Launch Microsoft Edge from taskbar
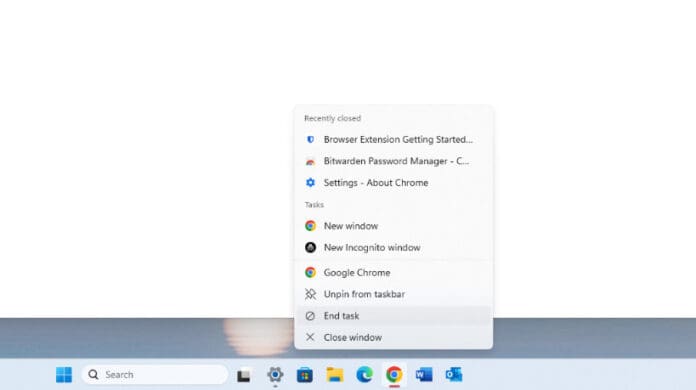The height and width of the screenshot is (390, 696). pyautogui.click(x=364, y=374)
